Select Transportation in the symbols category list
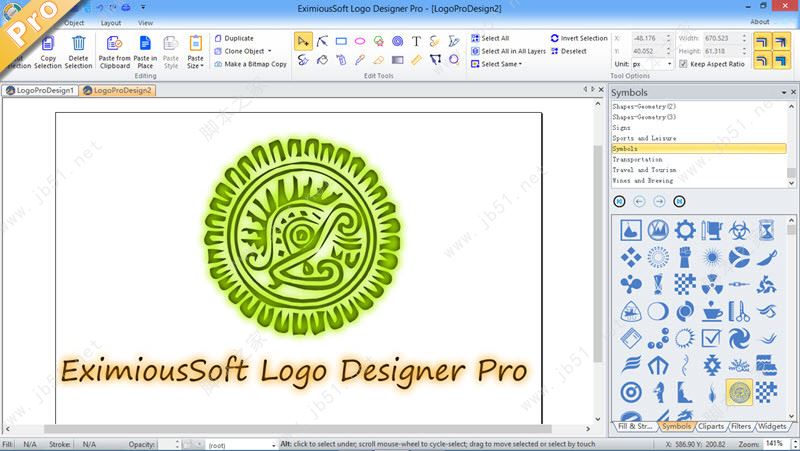800x451 pixels. point(637,159)
